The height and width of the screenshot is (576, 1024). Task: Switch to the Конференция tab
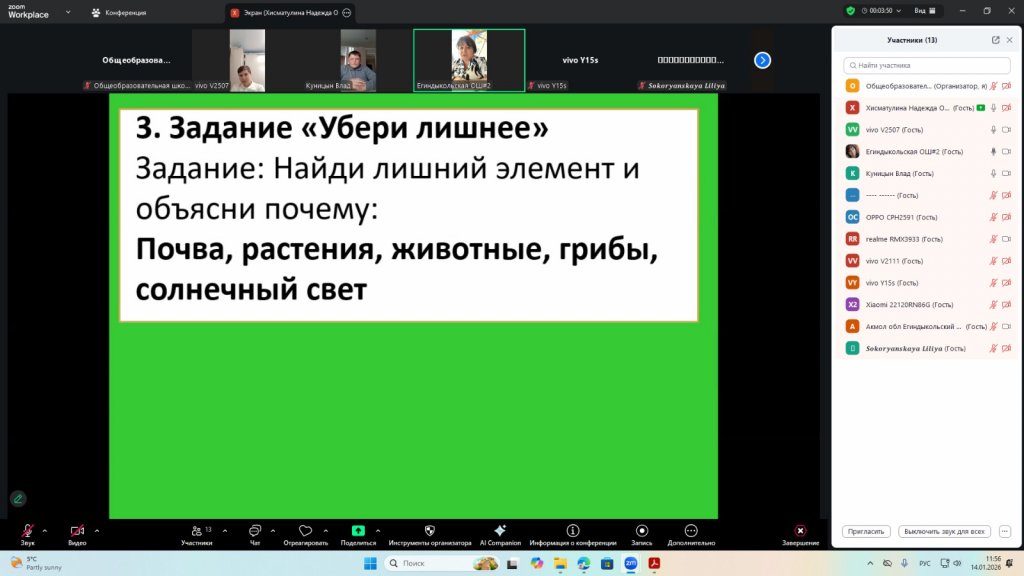118,12
